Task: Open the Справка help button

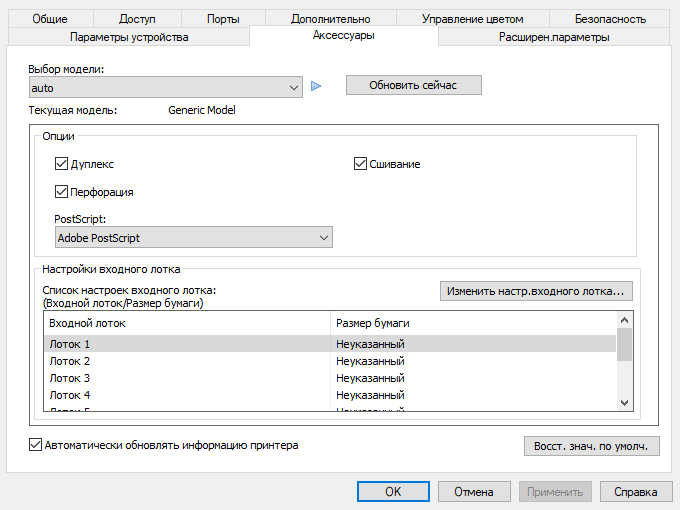Action: 635,492
